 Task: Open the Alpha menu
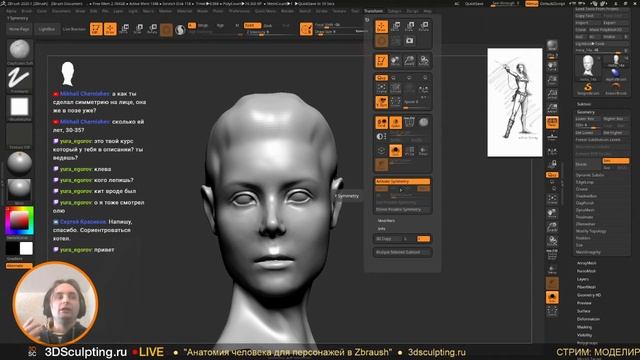click(11, 11)
